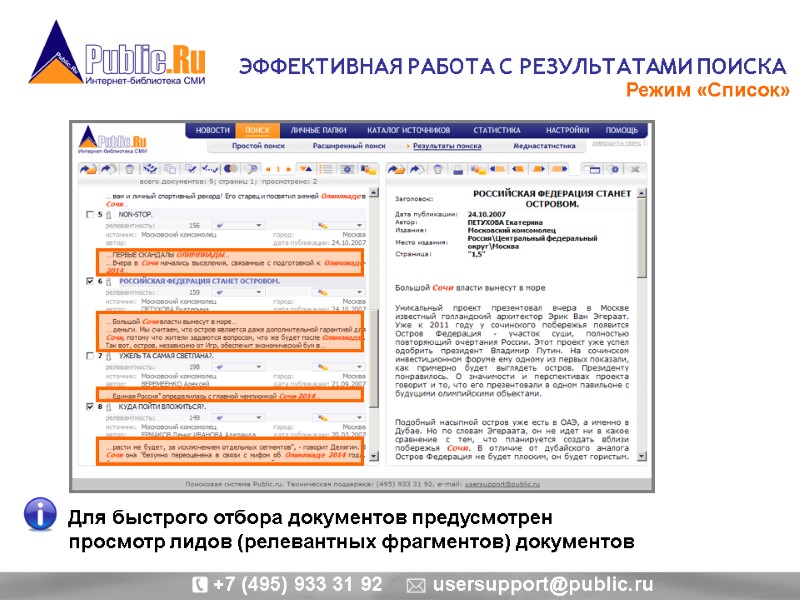Viewport: 800px width, 600px height.
Task: Select the ПОИСК tab
Action: (x=257, y=130)
